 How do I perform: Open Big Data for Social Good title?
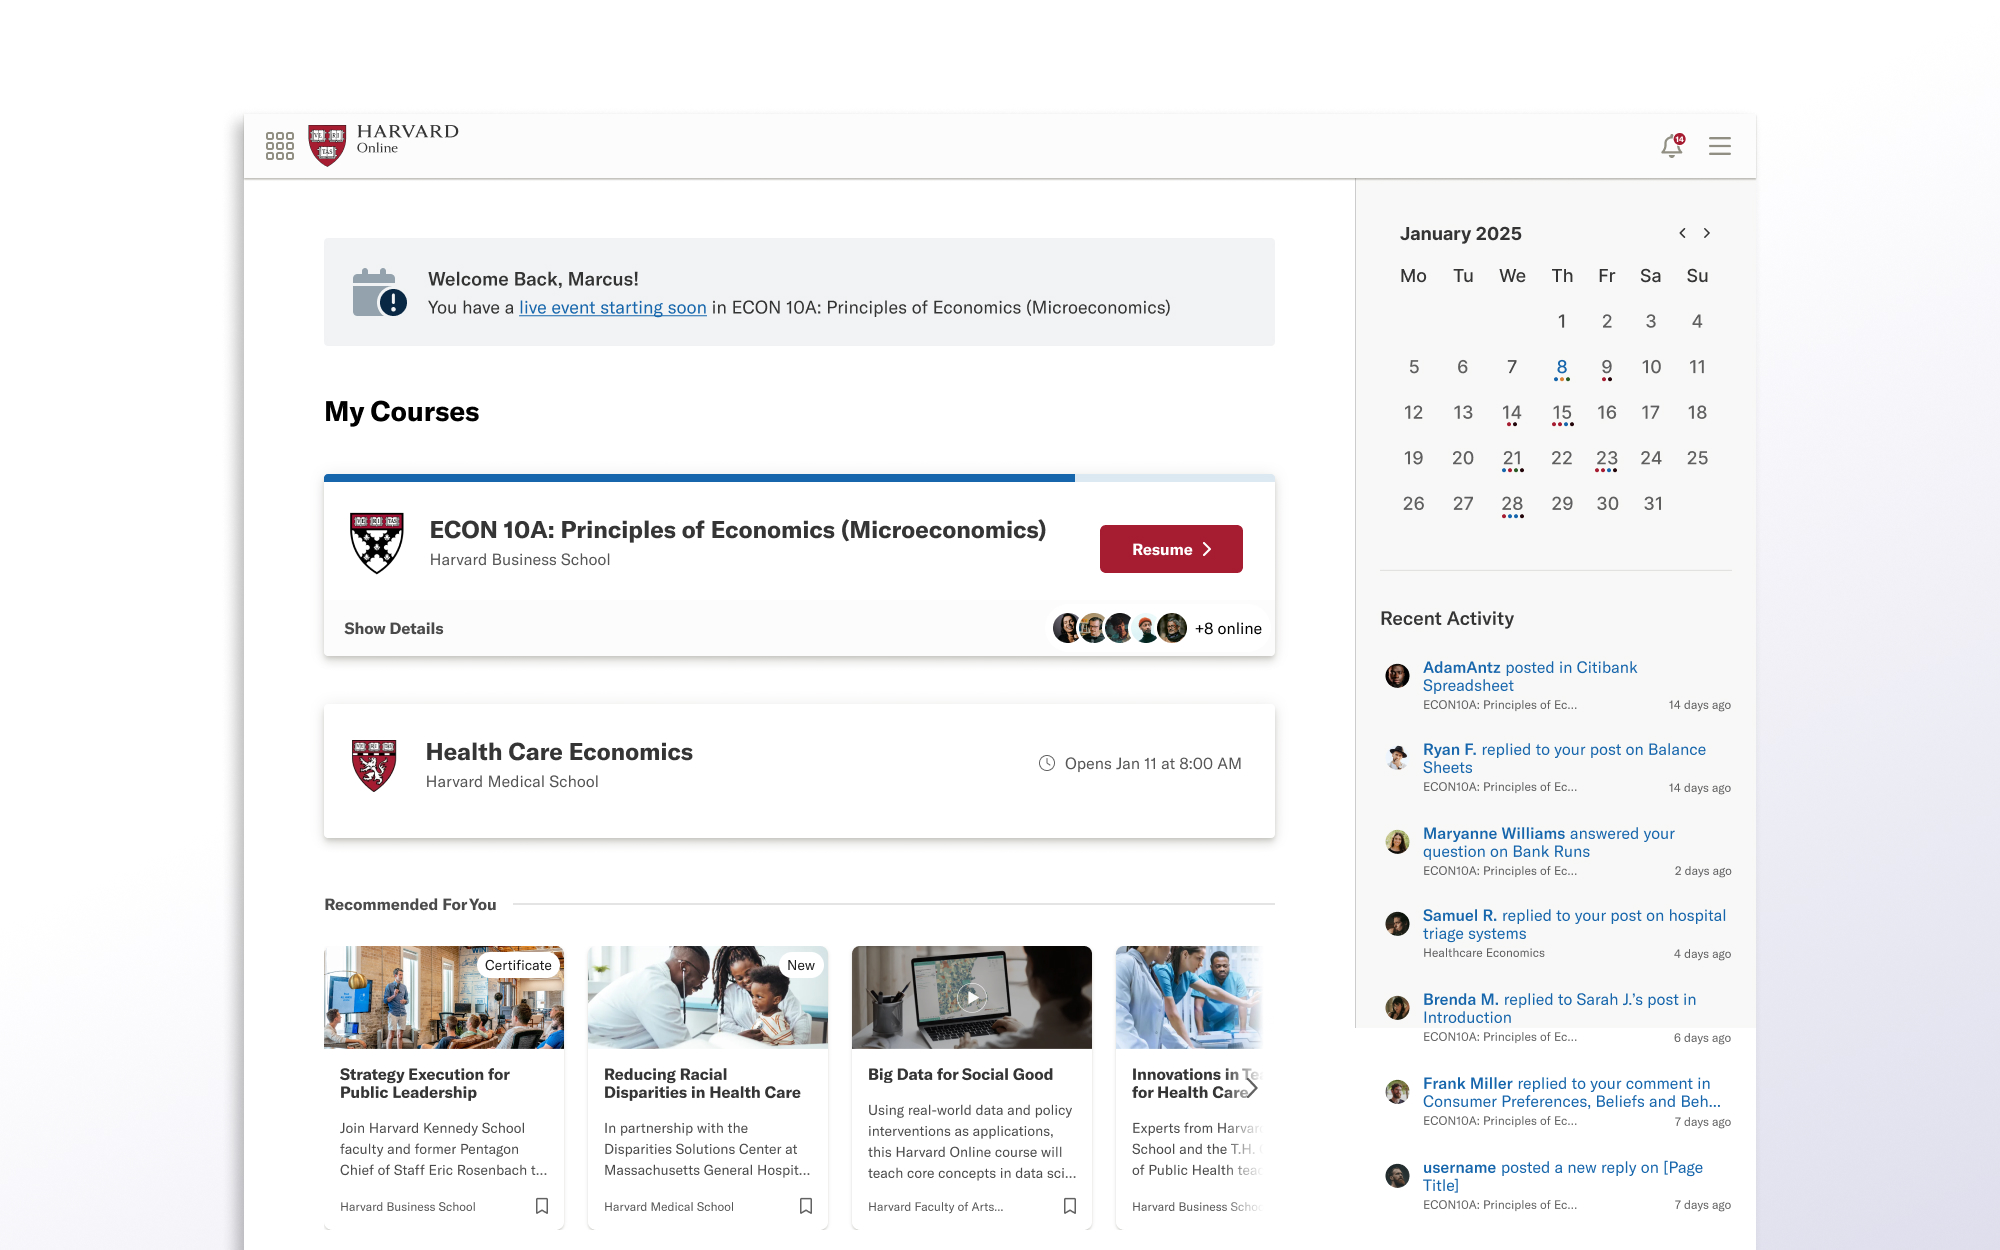(x=960, y=1074)
